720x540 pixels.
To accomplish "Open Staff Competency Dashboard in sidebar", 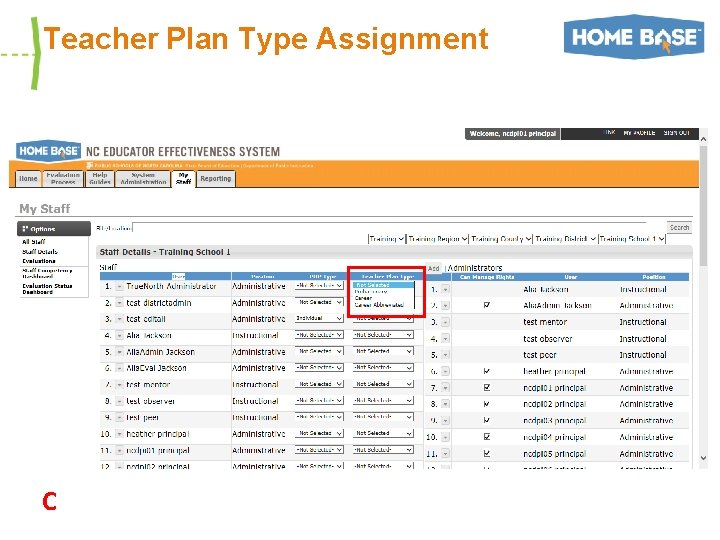I will click(47, 274).
